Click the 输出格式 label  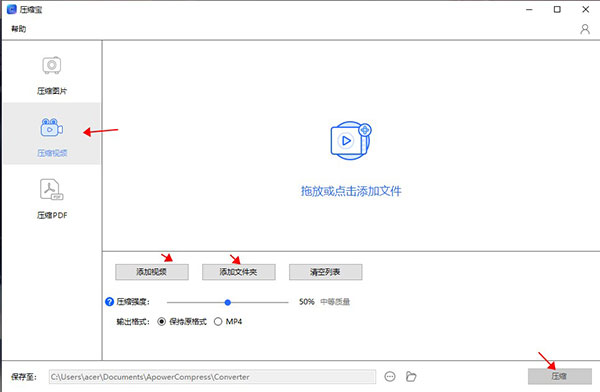click(x=133, y=322)
